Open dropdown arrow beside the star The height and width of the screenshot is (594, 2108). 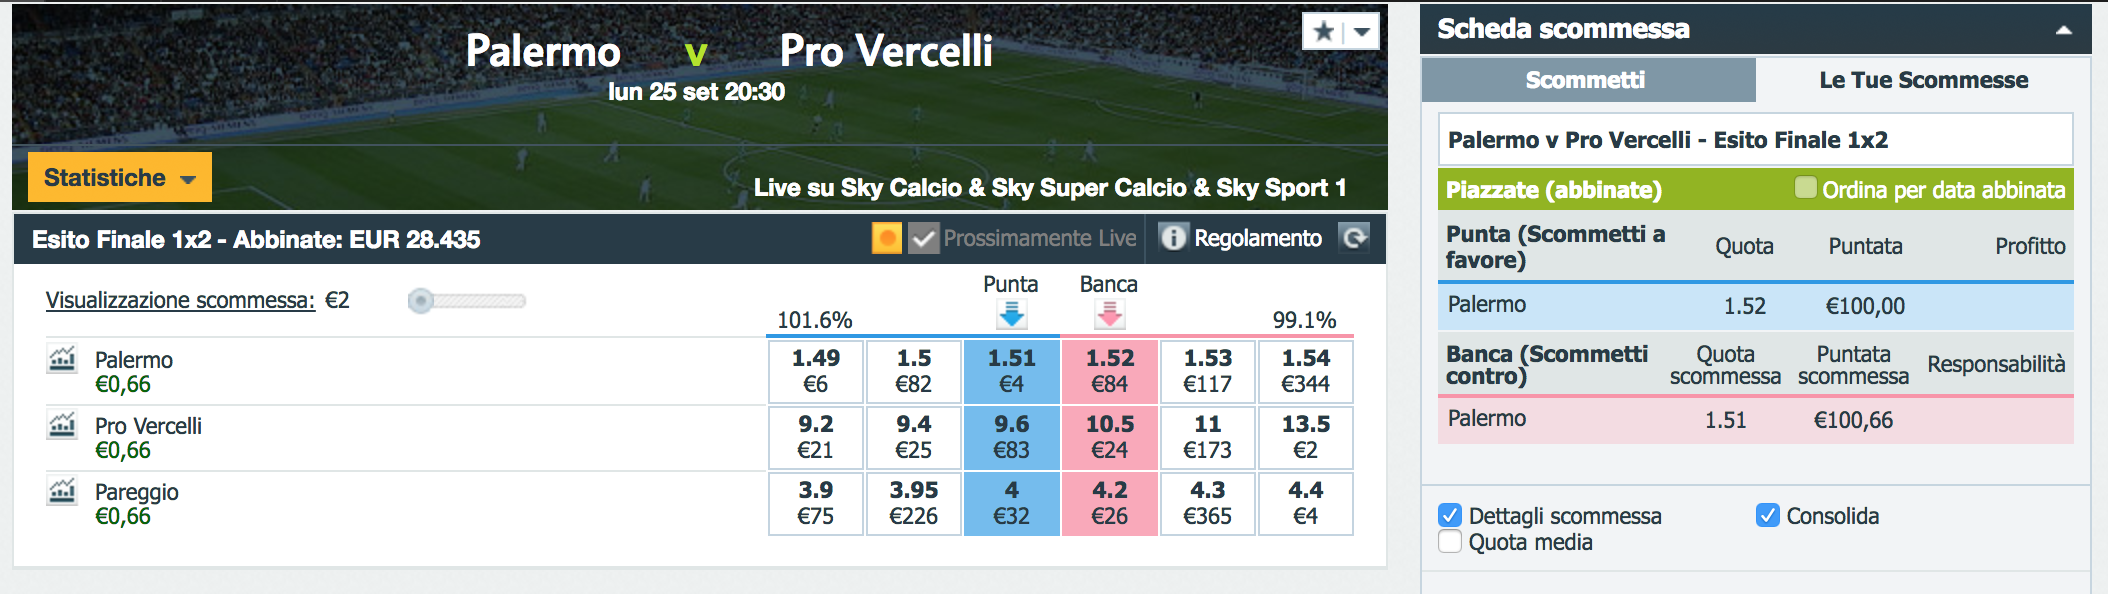[1361, 31]
